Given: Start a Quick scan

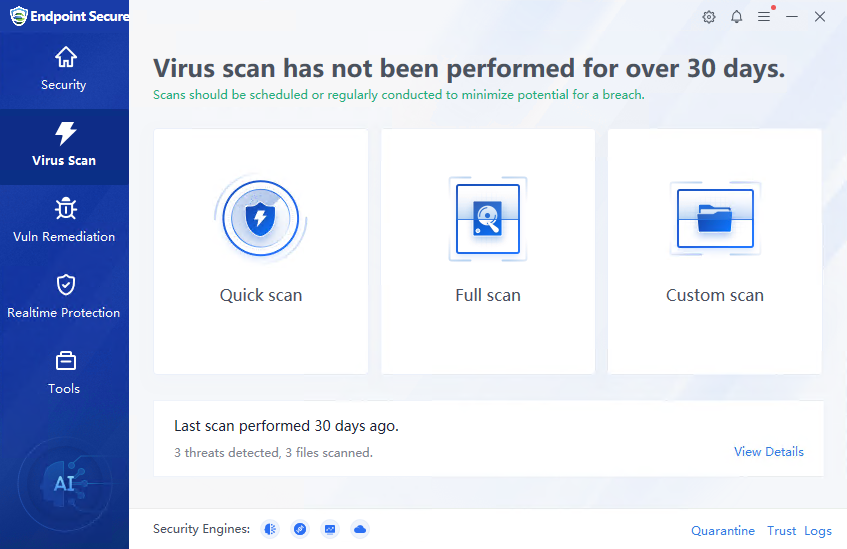Looking at the screenshot, I should [261, 250].
